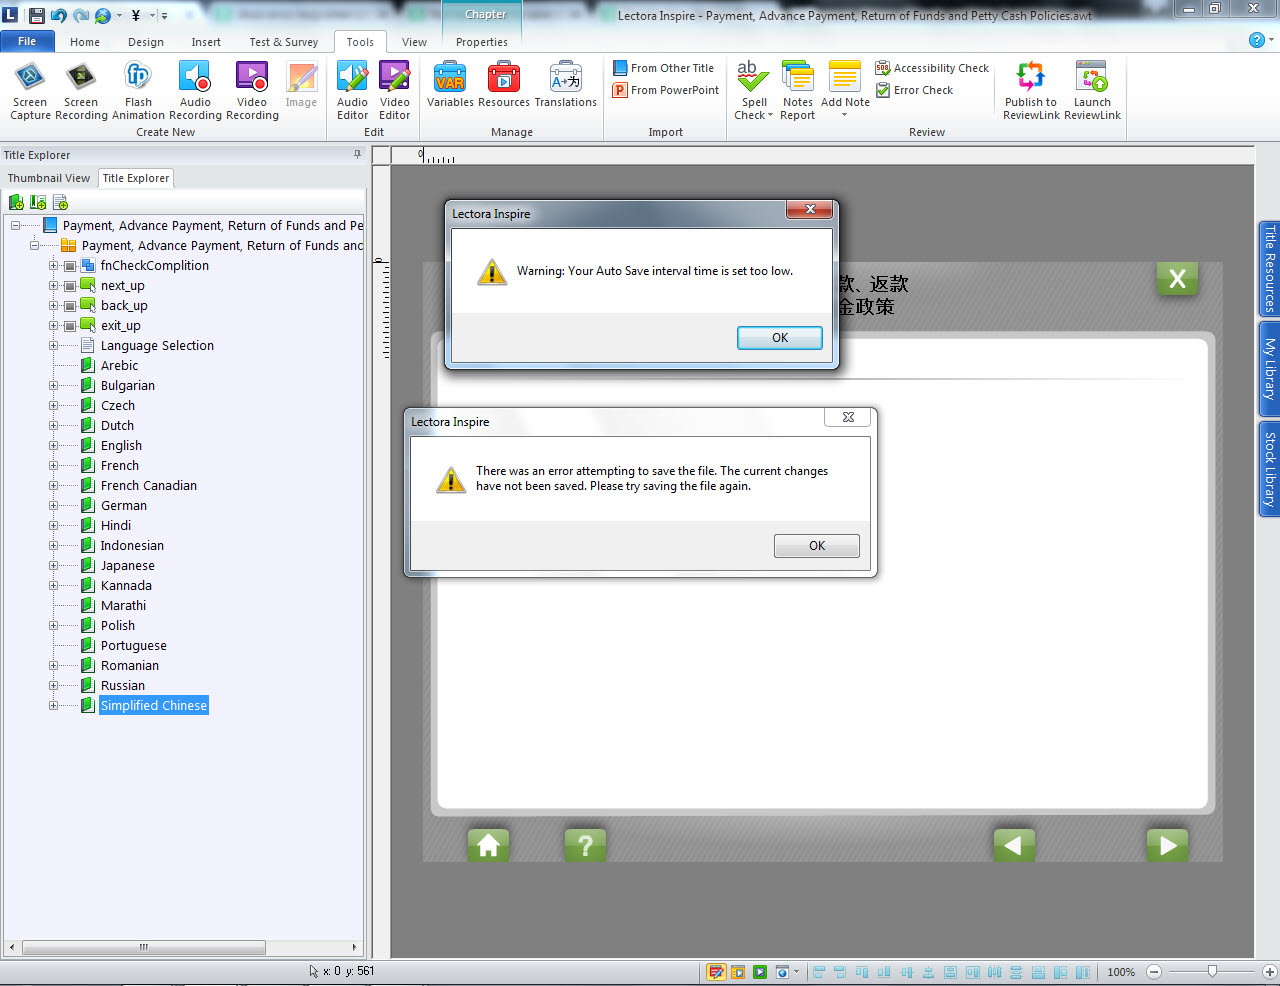Open the Audio Recording tool
Image resolution: width=1280 pixels, height=986 pixels.
coord(195,91)
